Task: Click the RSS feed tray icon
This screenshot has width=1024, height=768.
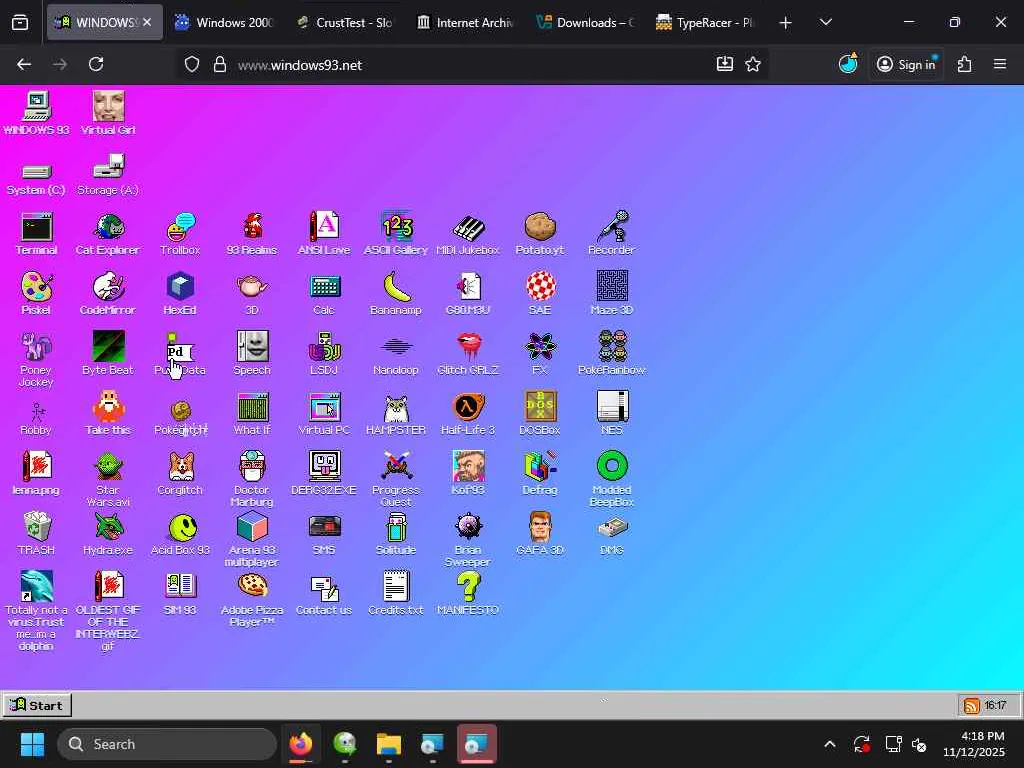Action: point(972,705)
